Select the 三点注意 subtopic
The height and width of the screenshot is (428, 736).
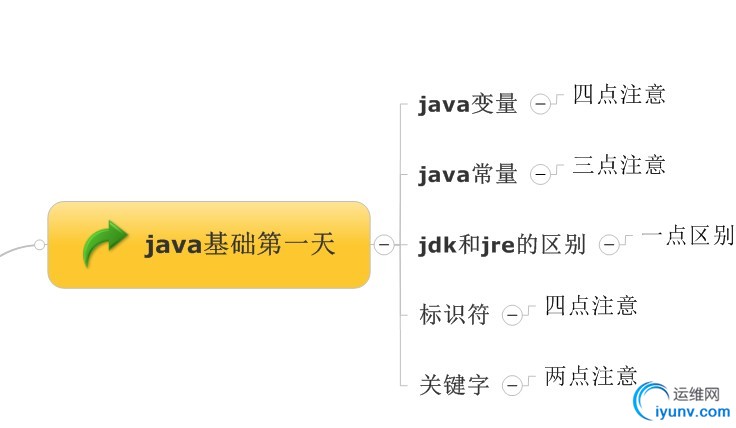[619, 165]
